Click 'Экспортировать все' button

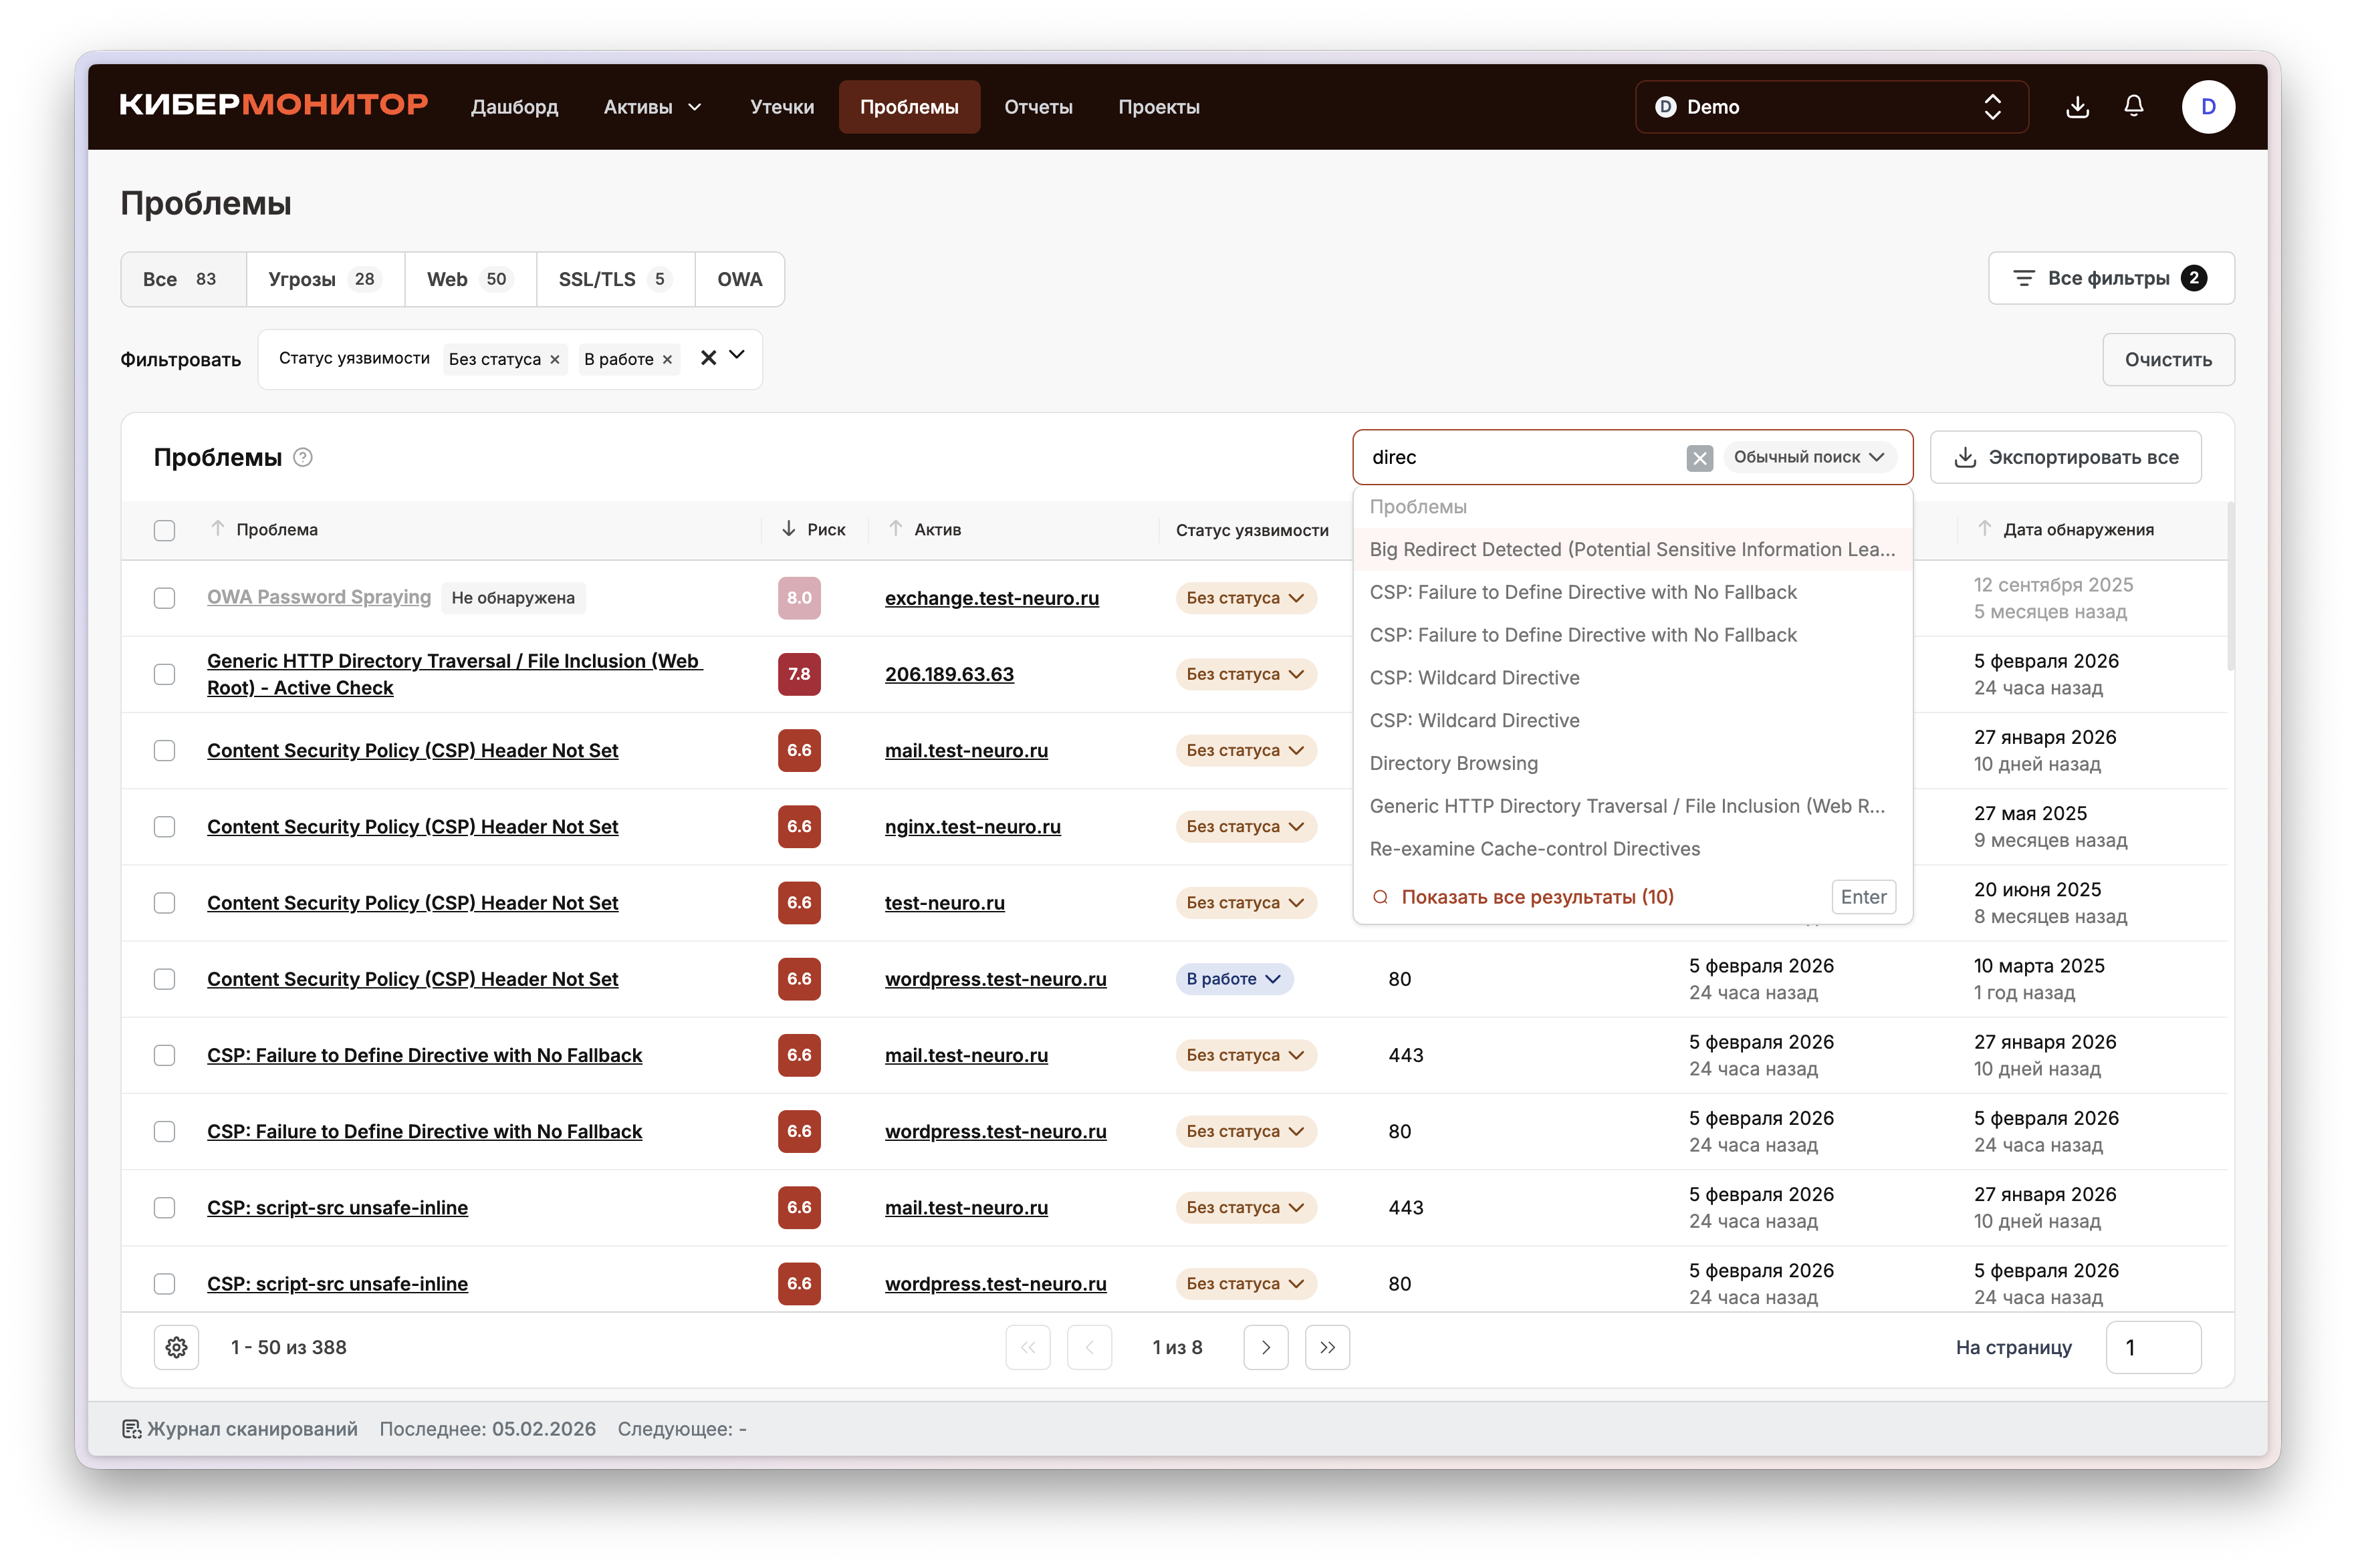coord(2065,457)
